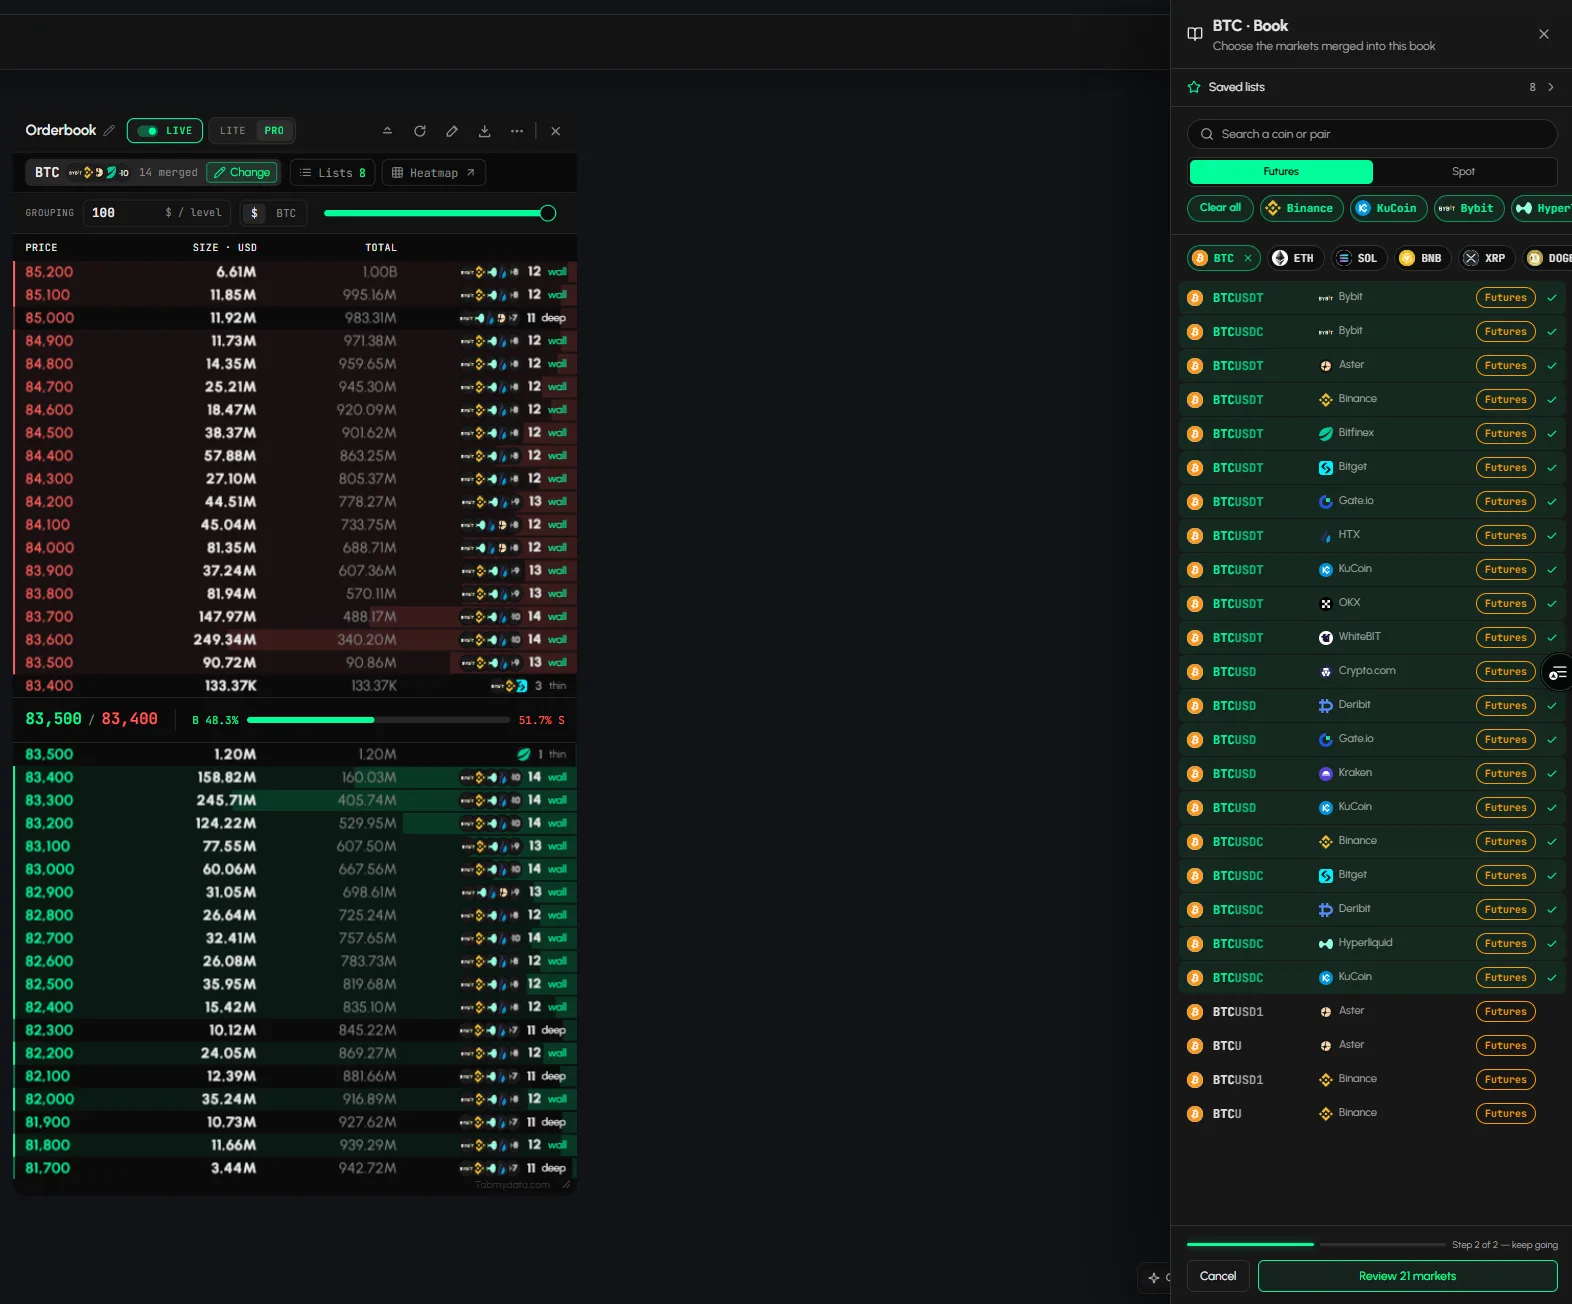
Task: Set size unit to dollar sign
Action: 254,213
